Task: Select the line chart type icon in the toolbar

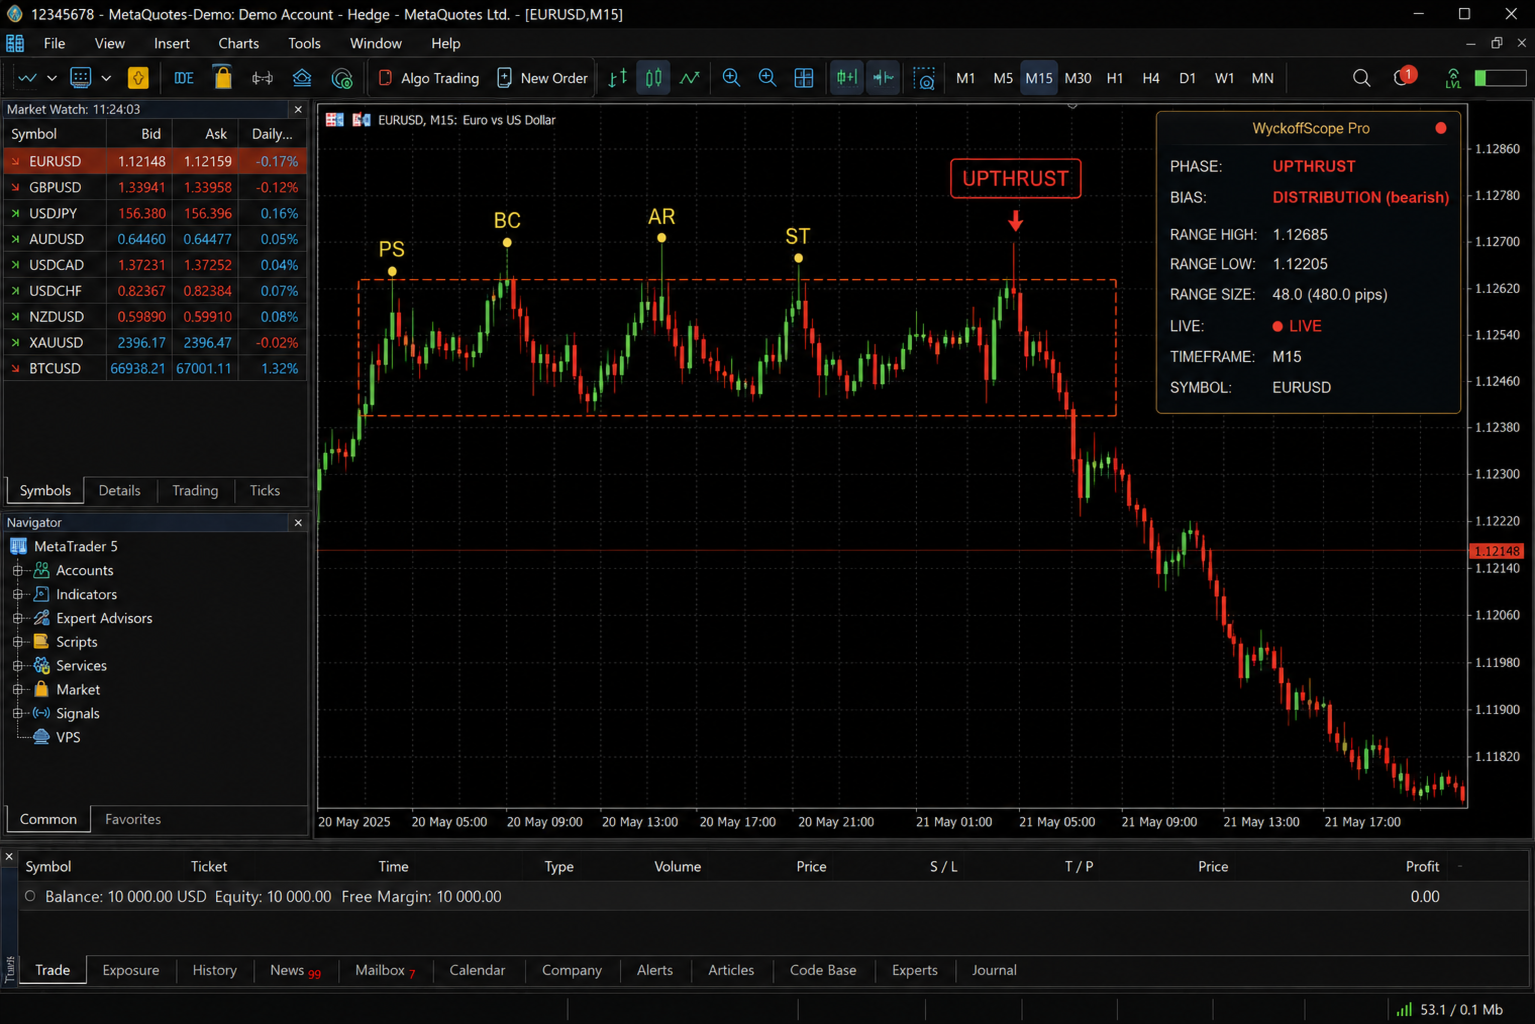Action: click(x=27, y=78)
